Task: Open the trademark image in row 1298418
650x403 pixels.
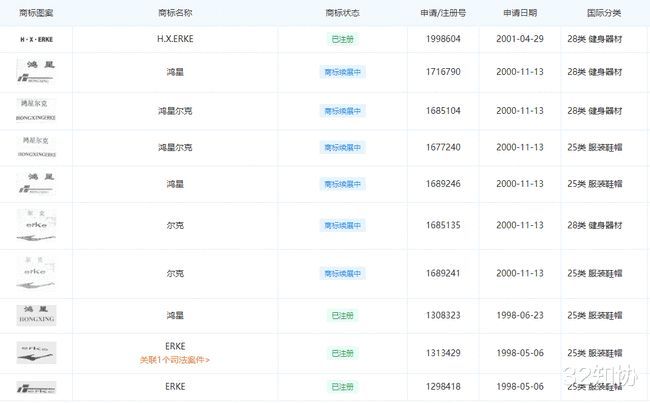Action: coord(36,387)
